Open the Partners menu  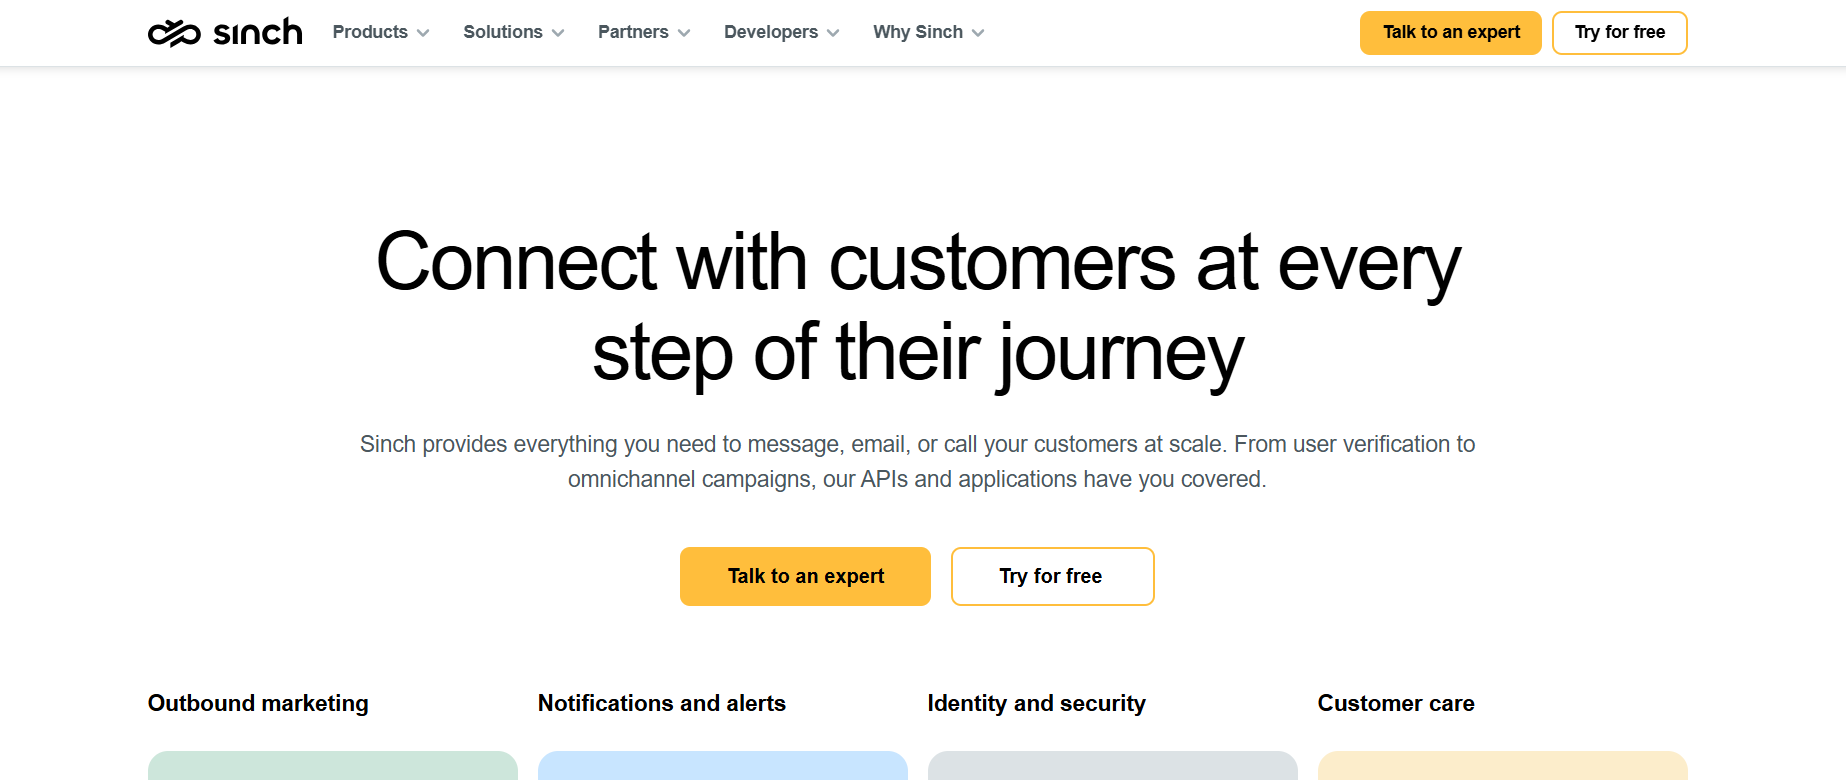click(x=644, y=32)
